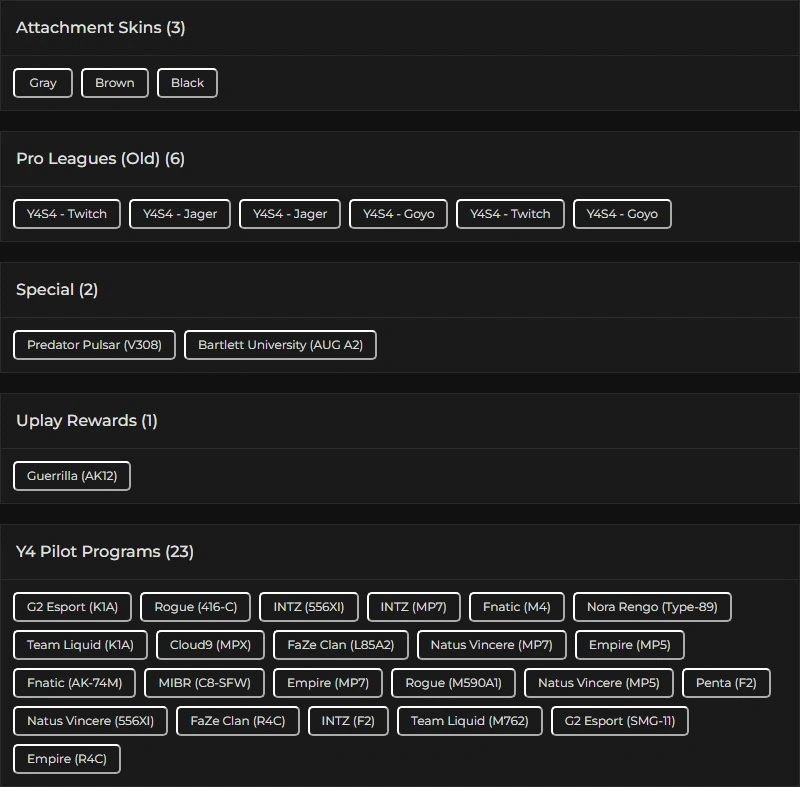Select Nora Rengo (Type-89) skin
The height and width of the screenshot is (787, 800).
652,607
